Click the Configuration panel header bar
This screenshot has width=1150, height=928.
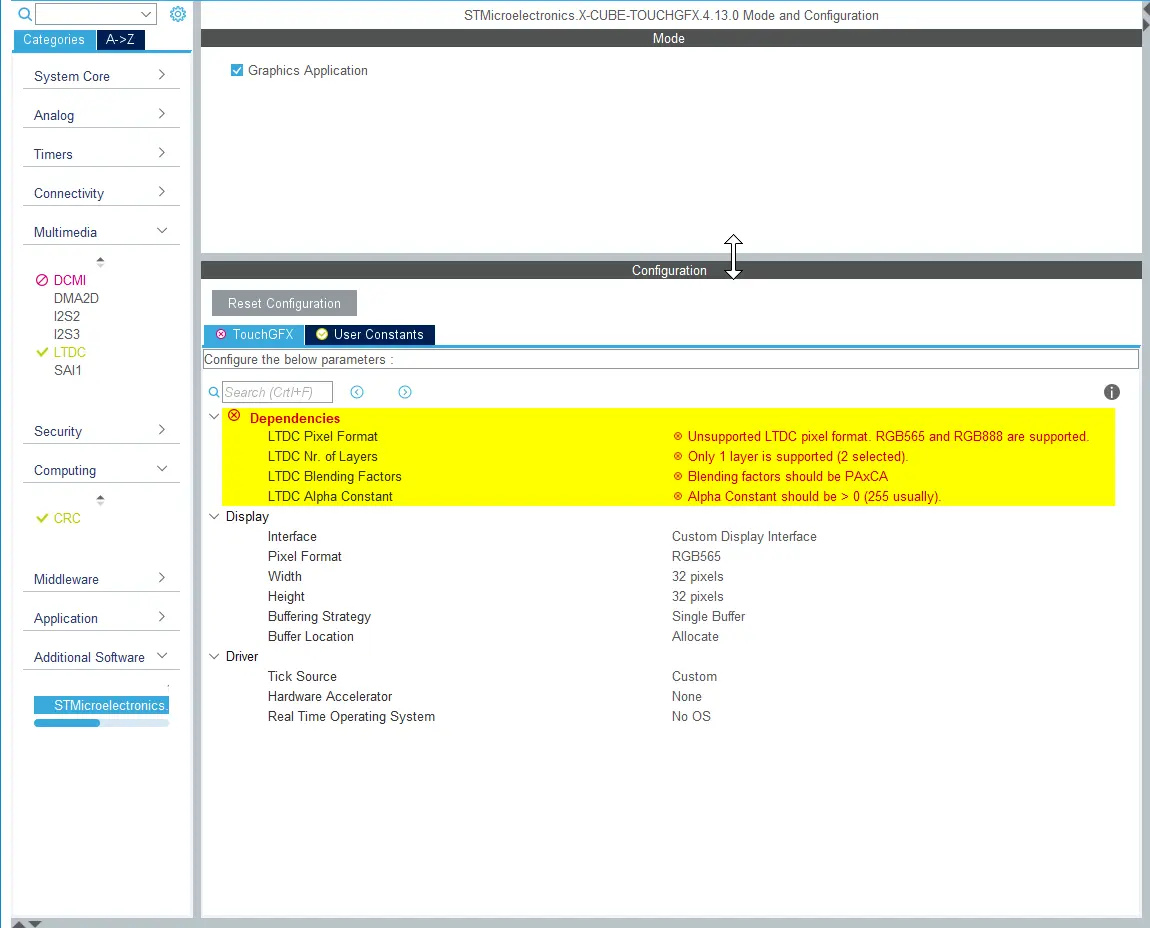pyautogui.click(x=670, y=270)
